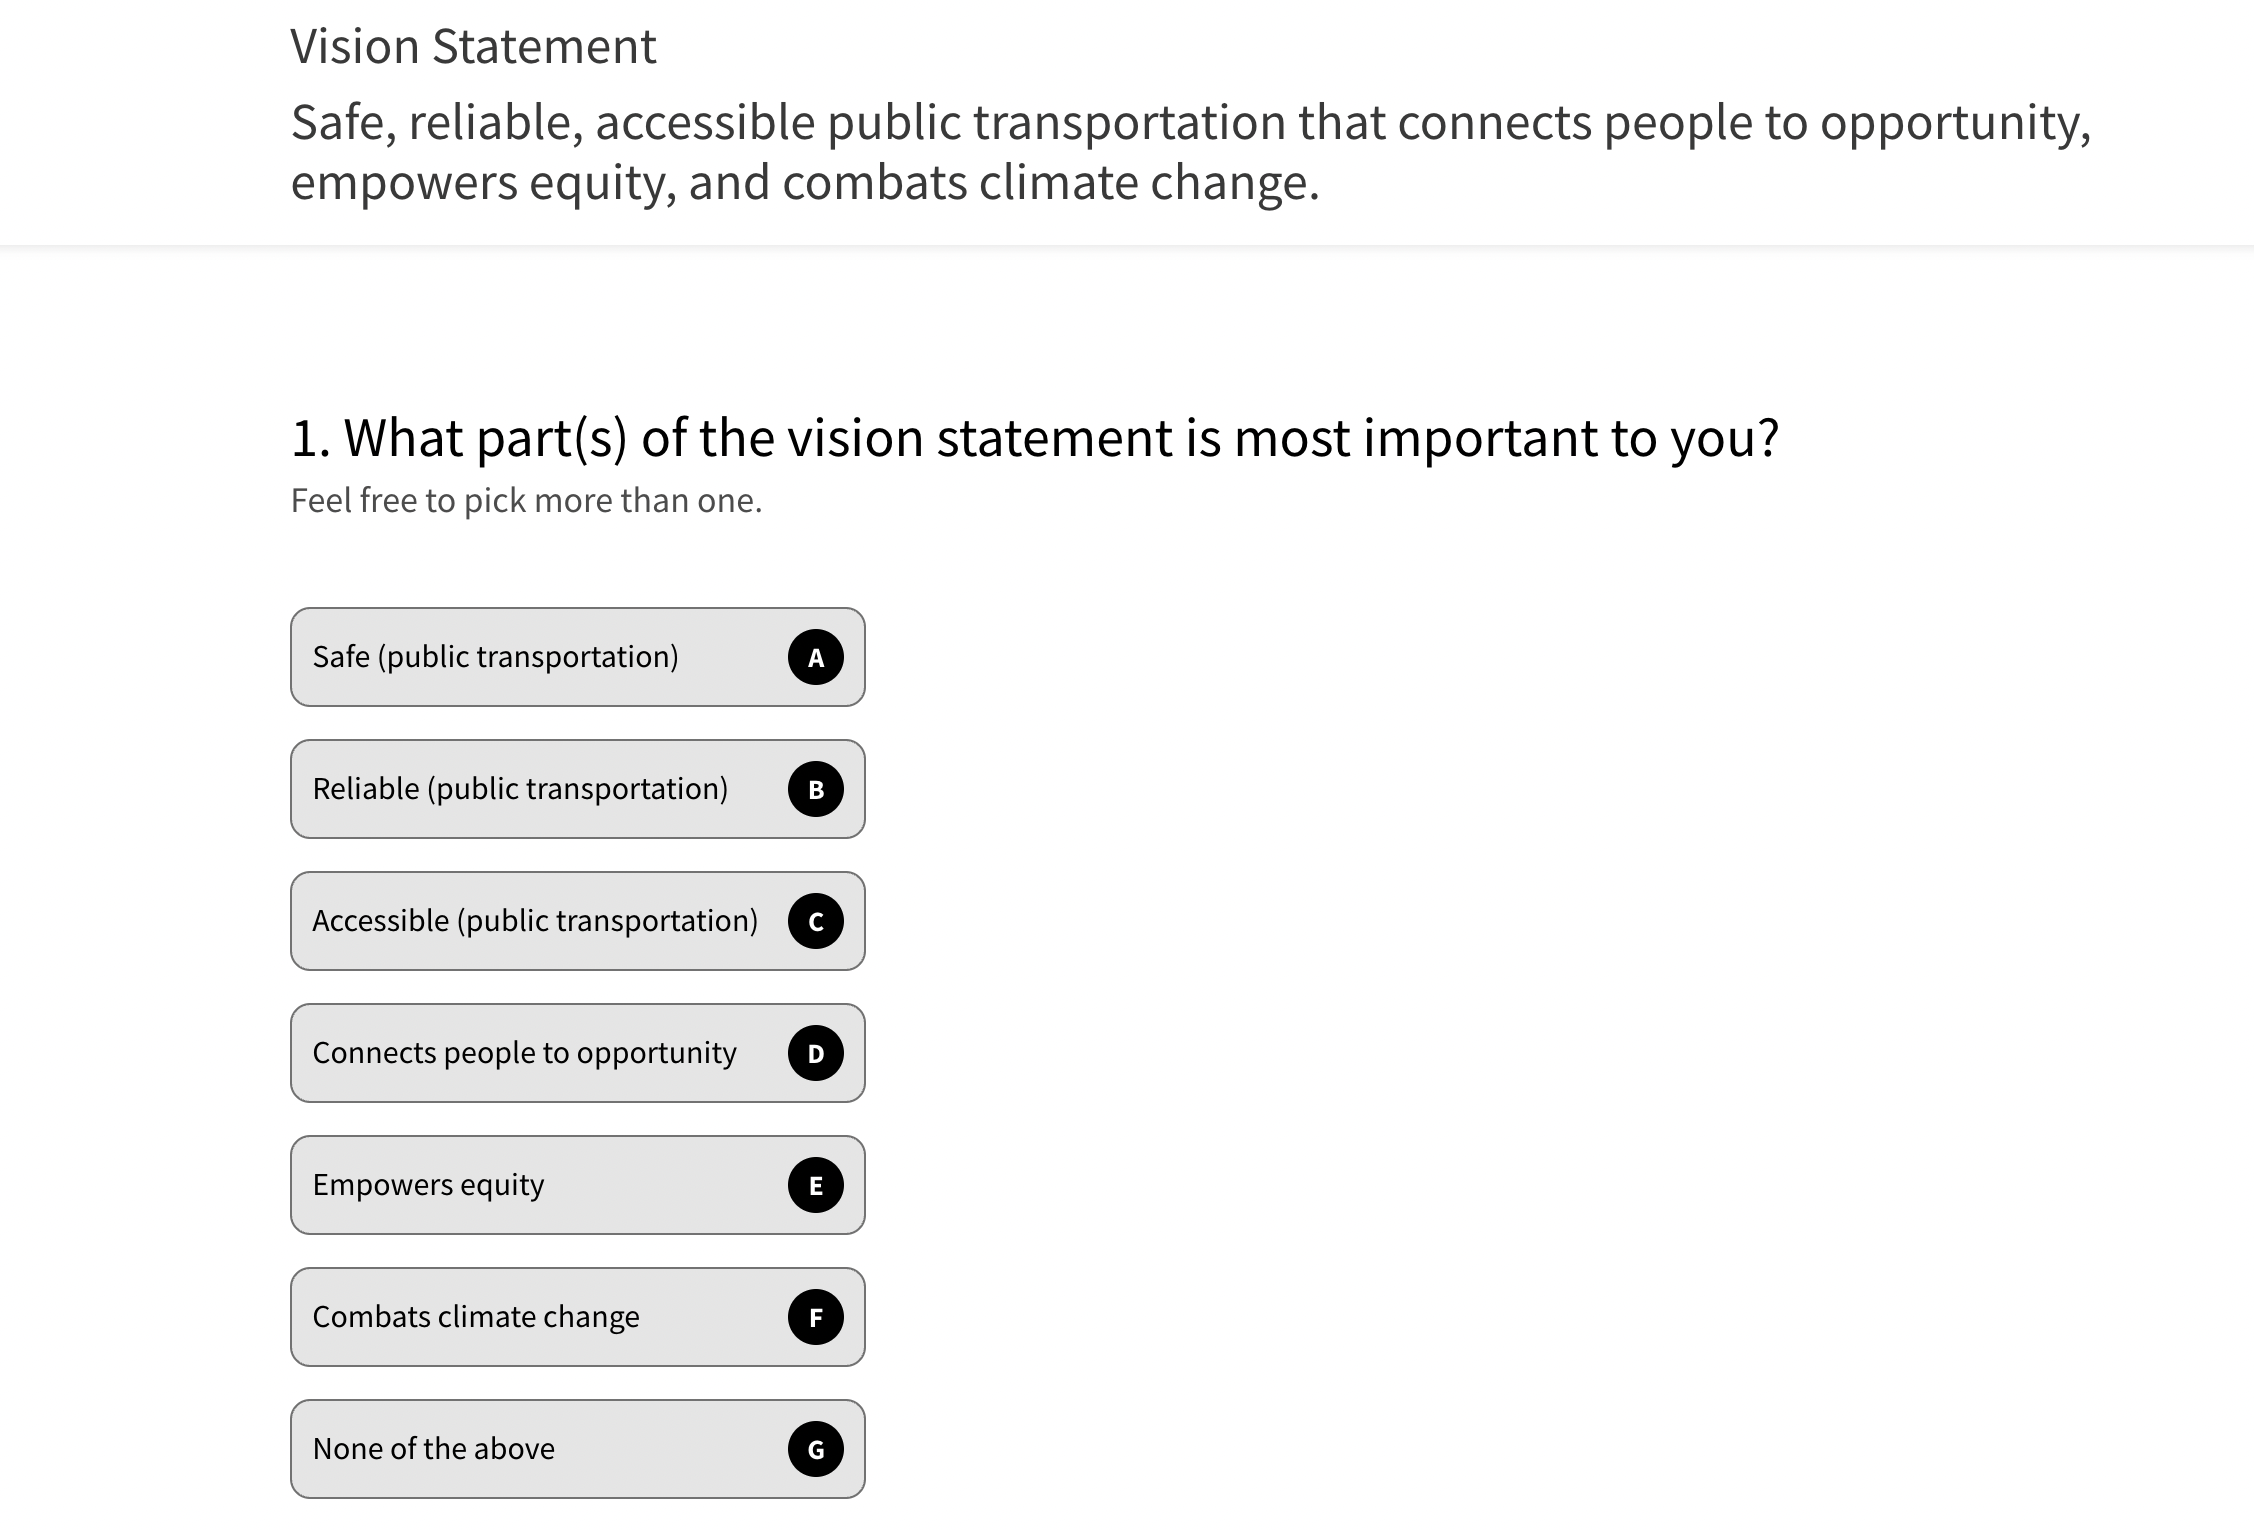Click the G key badge icon
This screenshot has width=2254, height=1530.
(x=816, y=1449)
